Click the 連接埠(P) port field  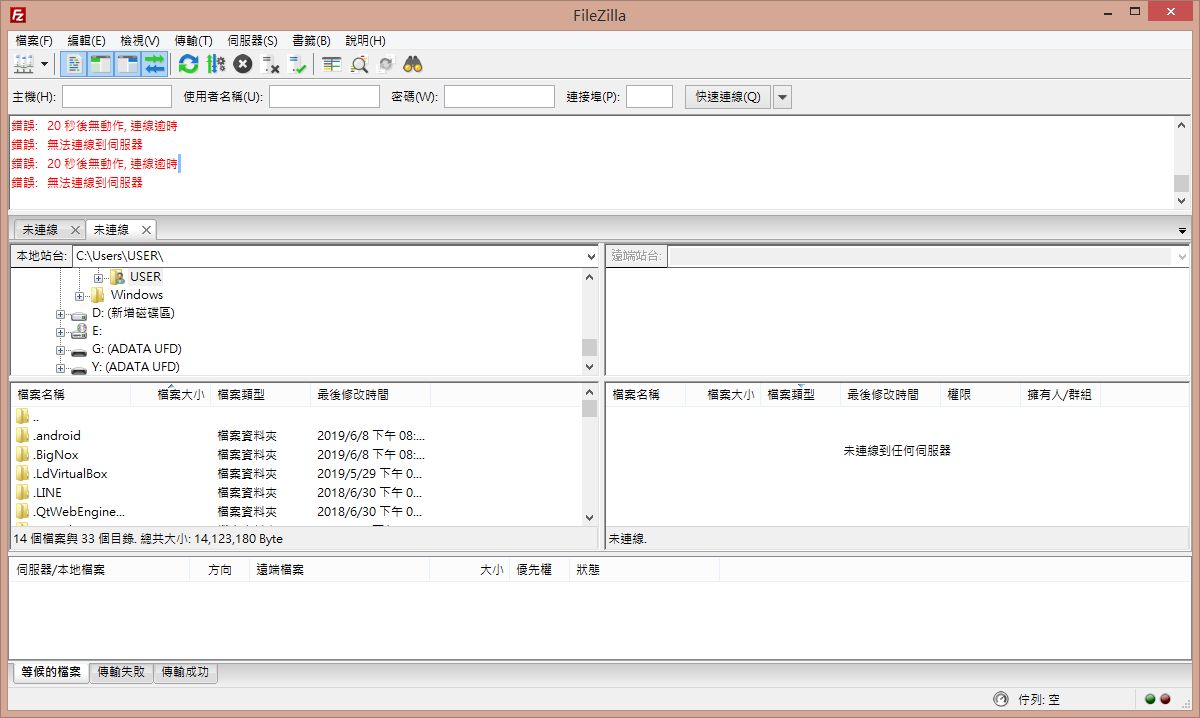pyautogui.click(x=649, y=97)
